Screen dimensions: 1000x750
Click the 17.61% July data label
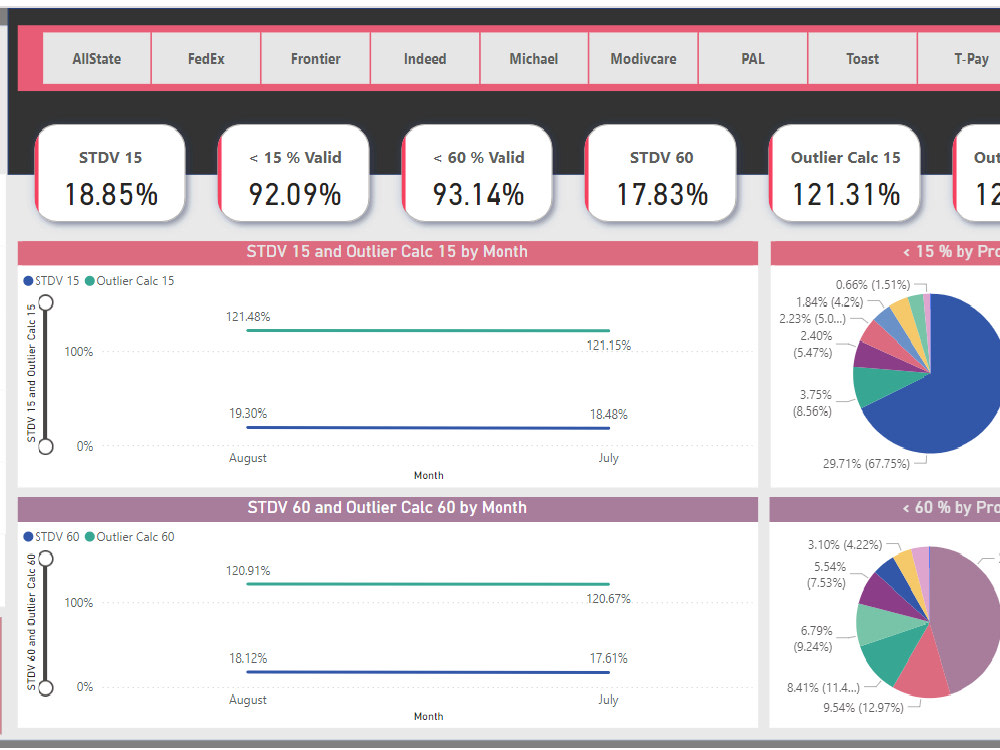tap(608, 658)
